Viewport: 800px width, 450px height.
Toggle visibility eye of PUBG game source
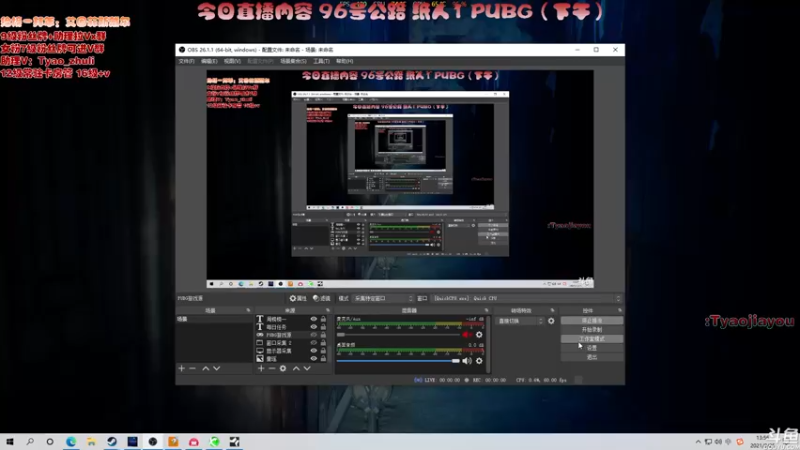click(314, 335)
